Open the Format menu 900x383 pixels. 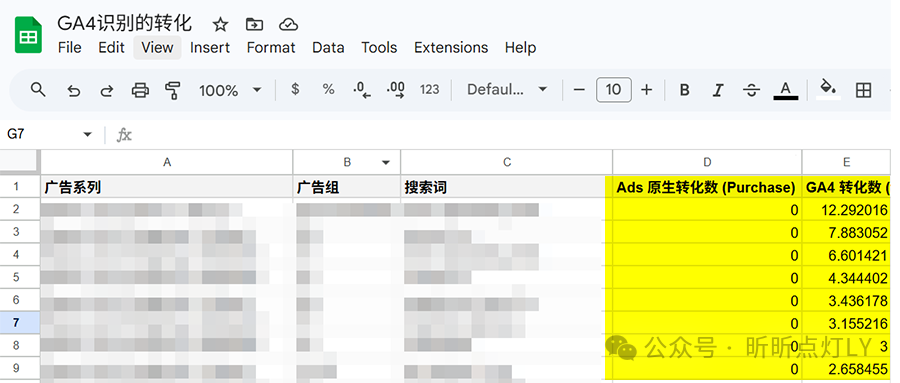coord(271,47)
